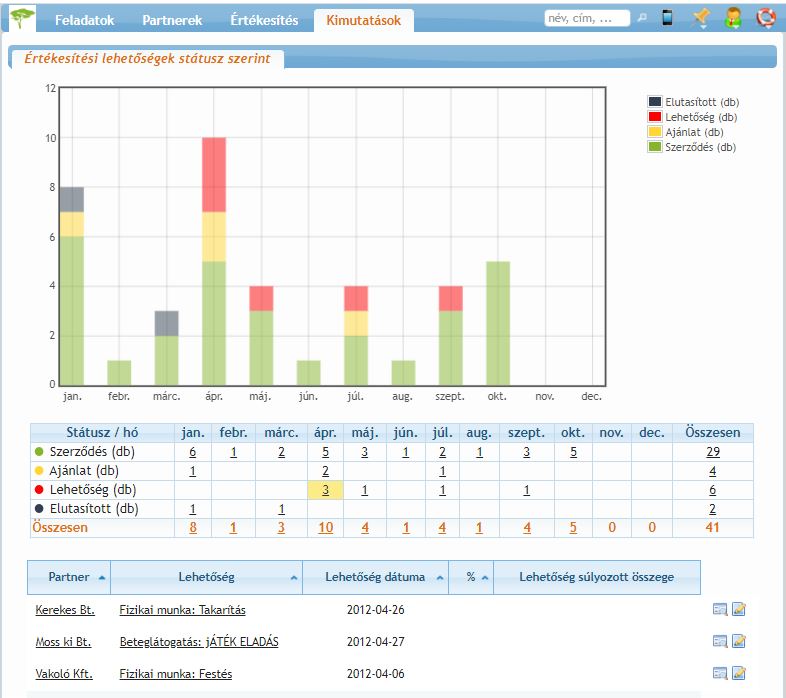786x698 pixels.
Task: Open the Értékesítés tab
Action: (264, 20)
